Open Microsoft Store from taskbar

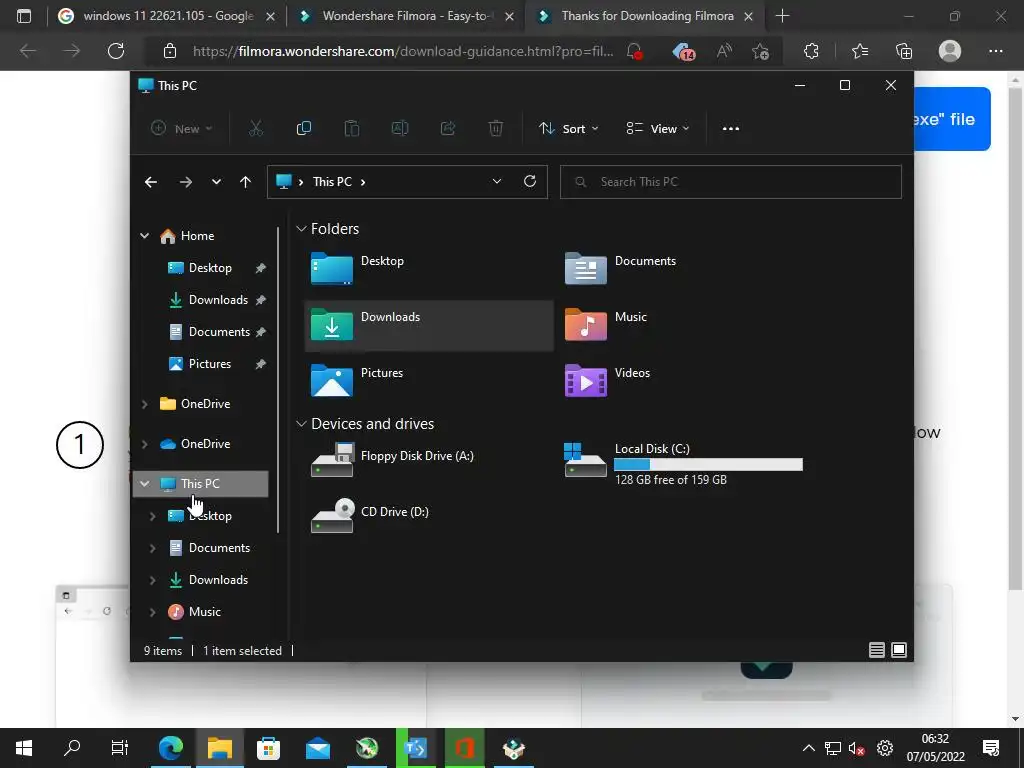tap(268, 748)
